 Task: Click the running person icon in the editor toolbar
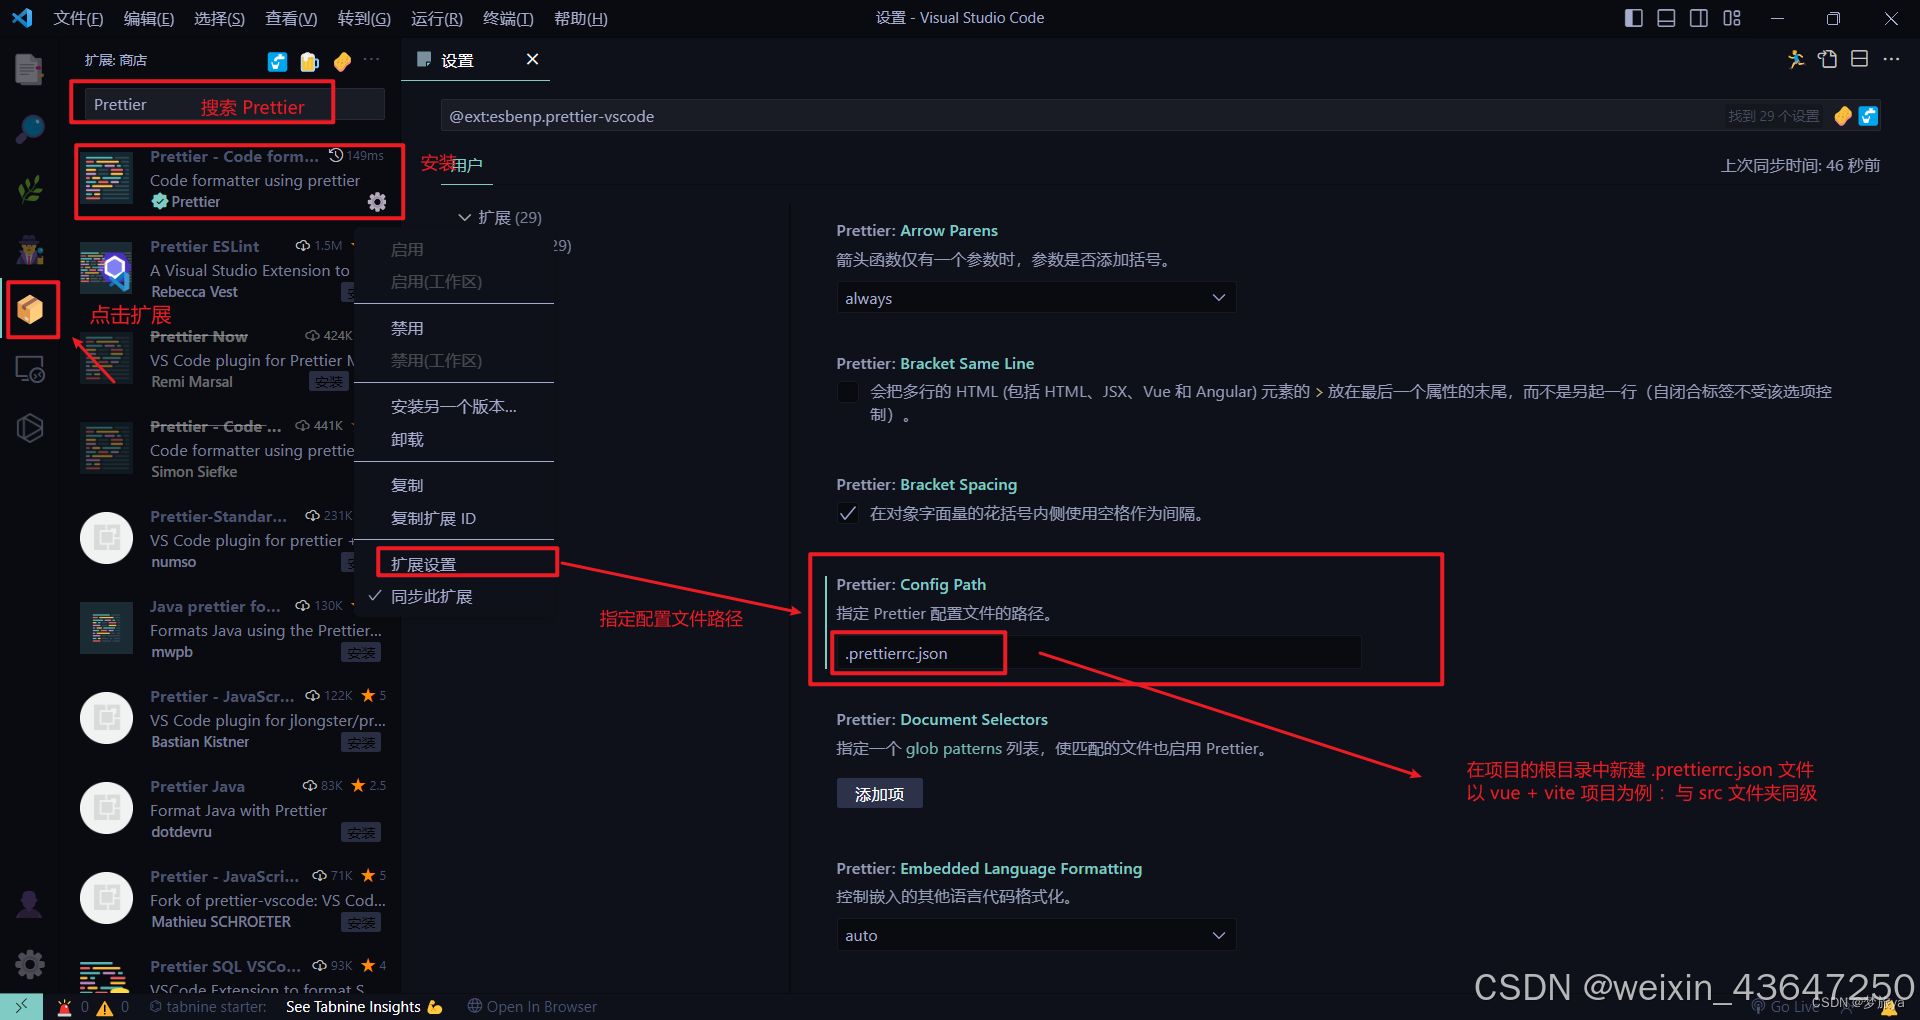click(x=1796, y=60)
